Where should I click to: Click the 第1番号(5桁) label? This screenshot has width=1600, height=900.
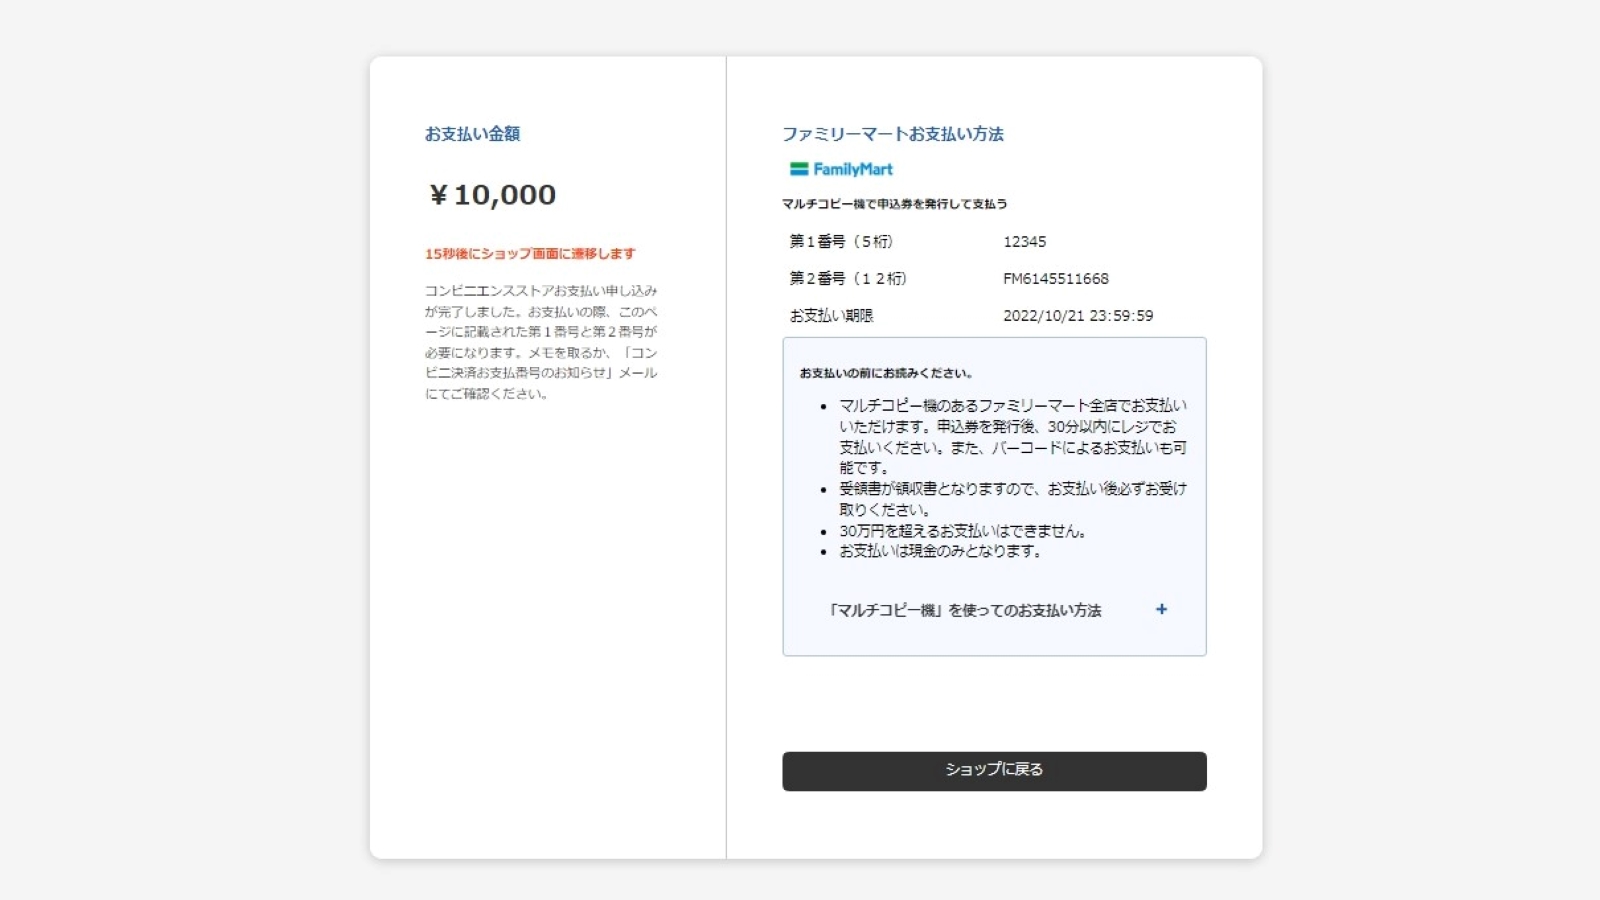[x=841, y=242]
